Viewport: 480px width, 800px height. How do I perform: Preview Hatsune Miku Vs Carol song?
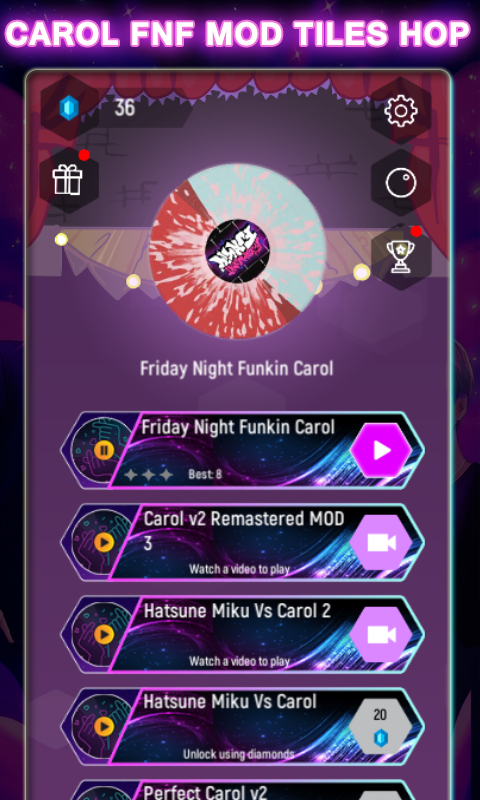pyautogui.click(x=104, y=726)
